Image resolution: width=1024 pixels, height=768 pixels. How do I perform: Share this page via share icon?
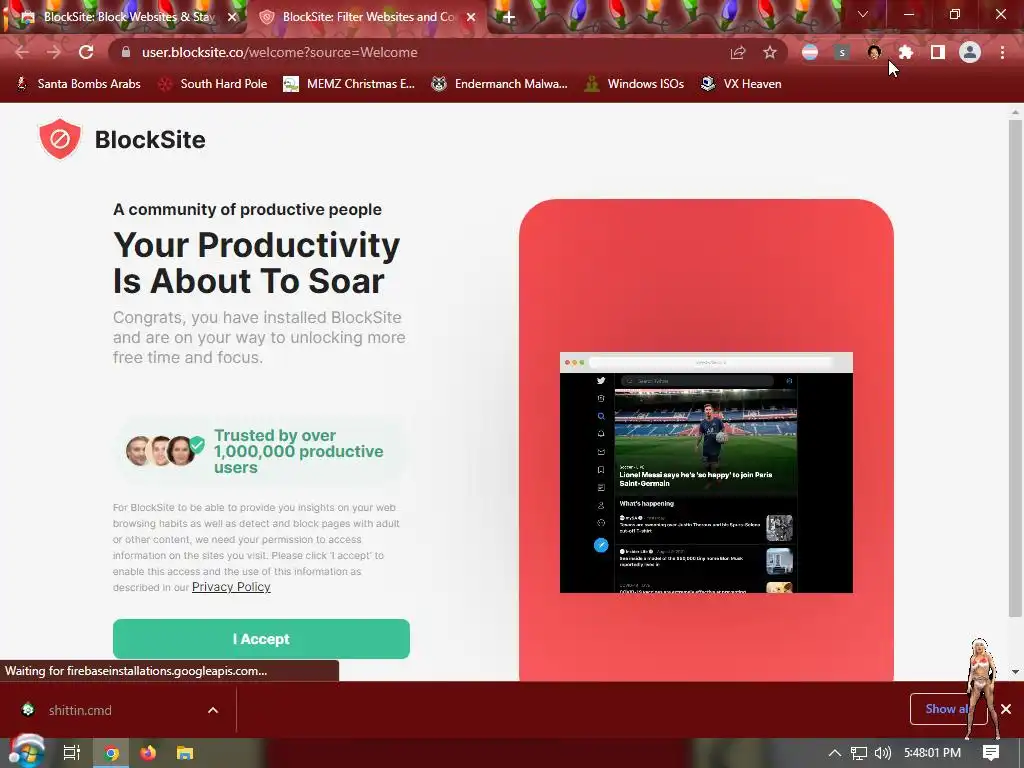(738, 52)
